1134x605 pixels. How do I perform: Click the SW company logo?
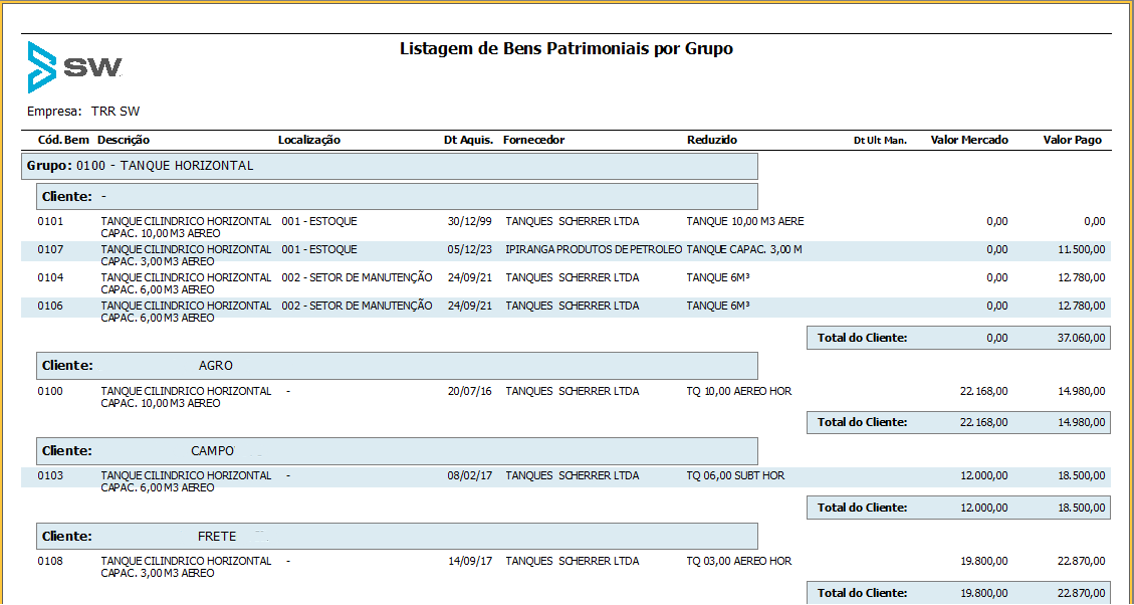pyautogui.click(x=75, y=67)
